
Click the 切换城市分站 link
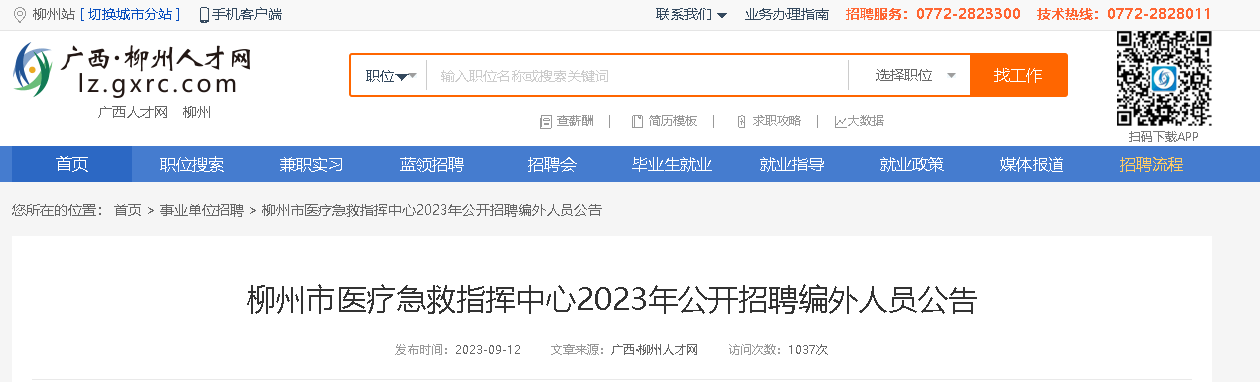click(130, 14)
